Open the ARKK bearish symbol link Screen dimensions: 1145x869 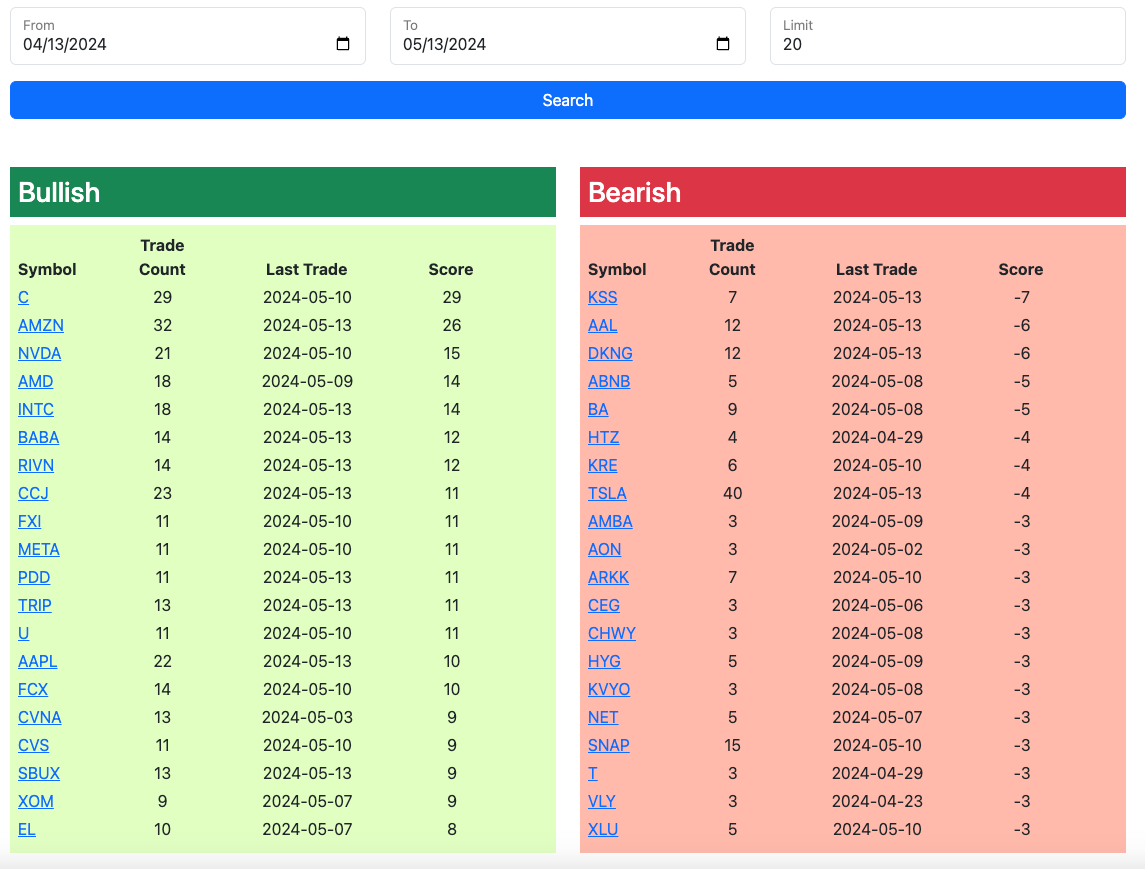point(608,578)
